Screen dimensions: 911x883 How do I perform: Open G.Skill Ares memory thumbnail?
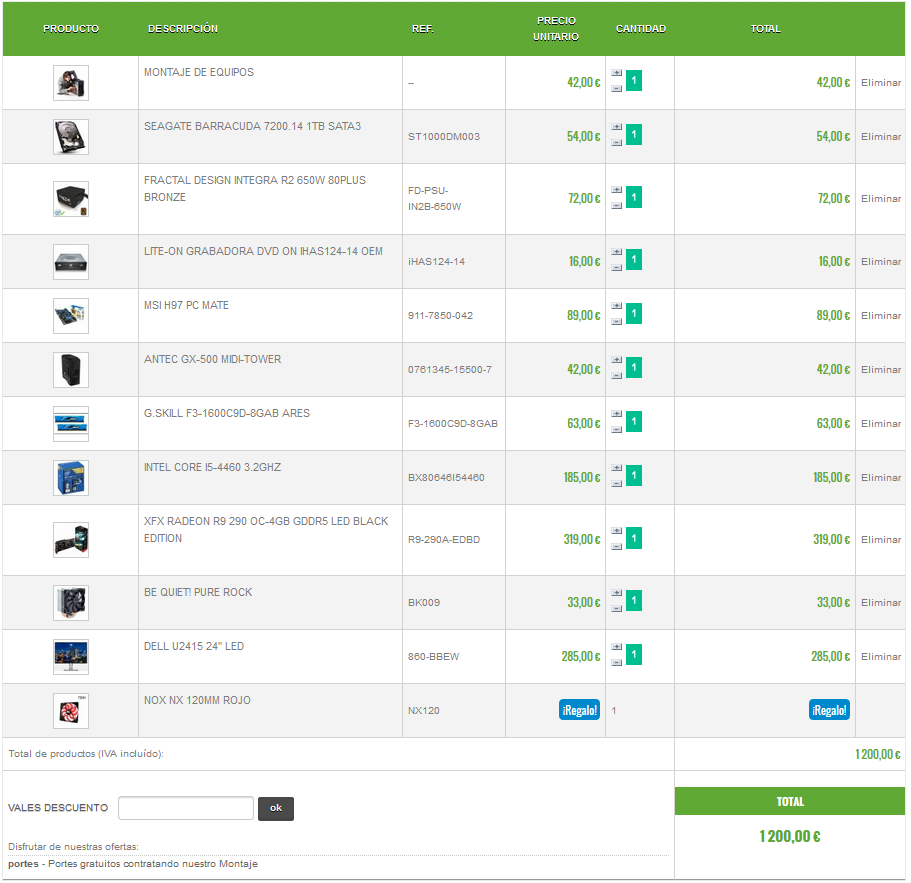click(71, 424)
